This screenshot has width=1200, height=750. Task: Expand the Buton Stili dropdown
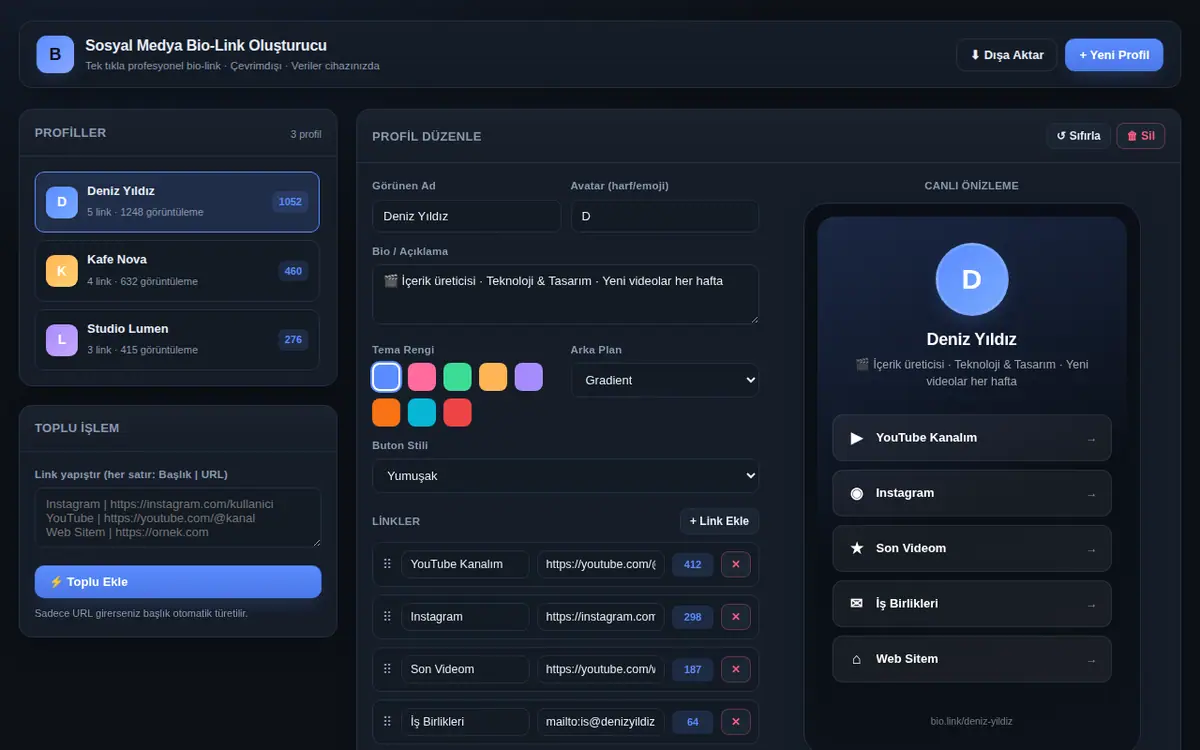565,476
